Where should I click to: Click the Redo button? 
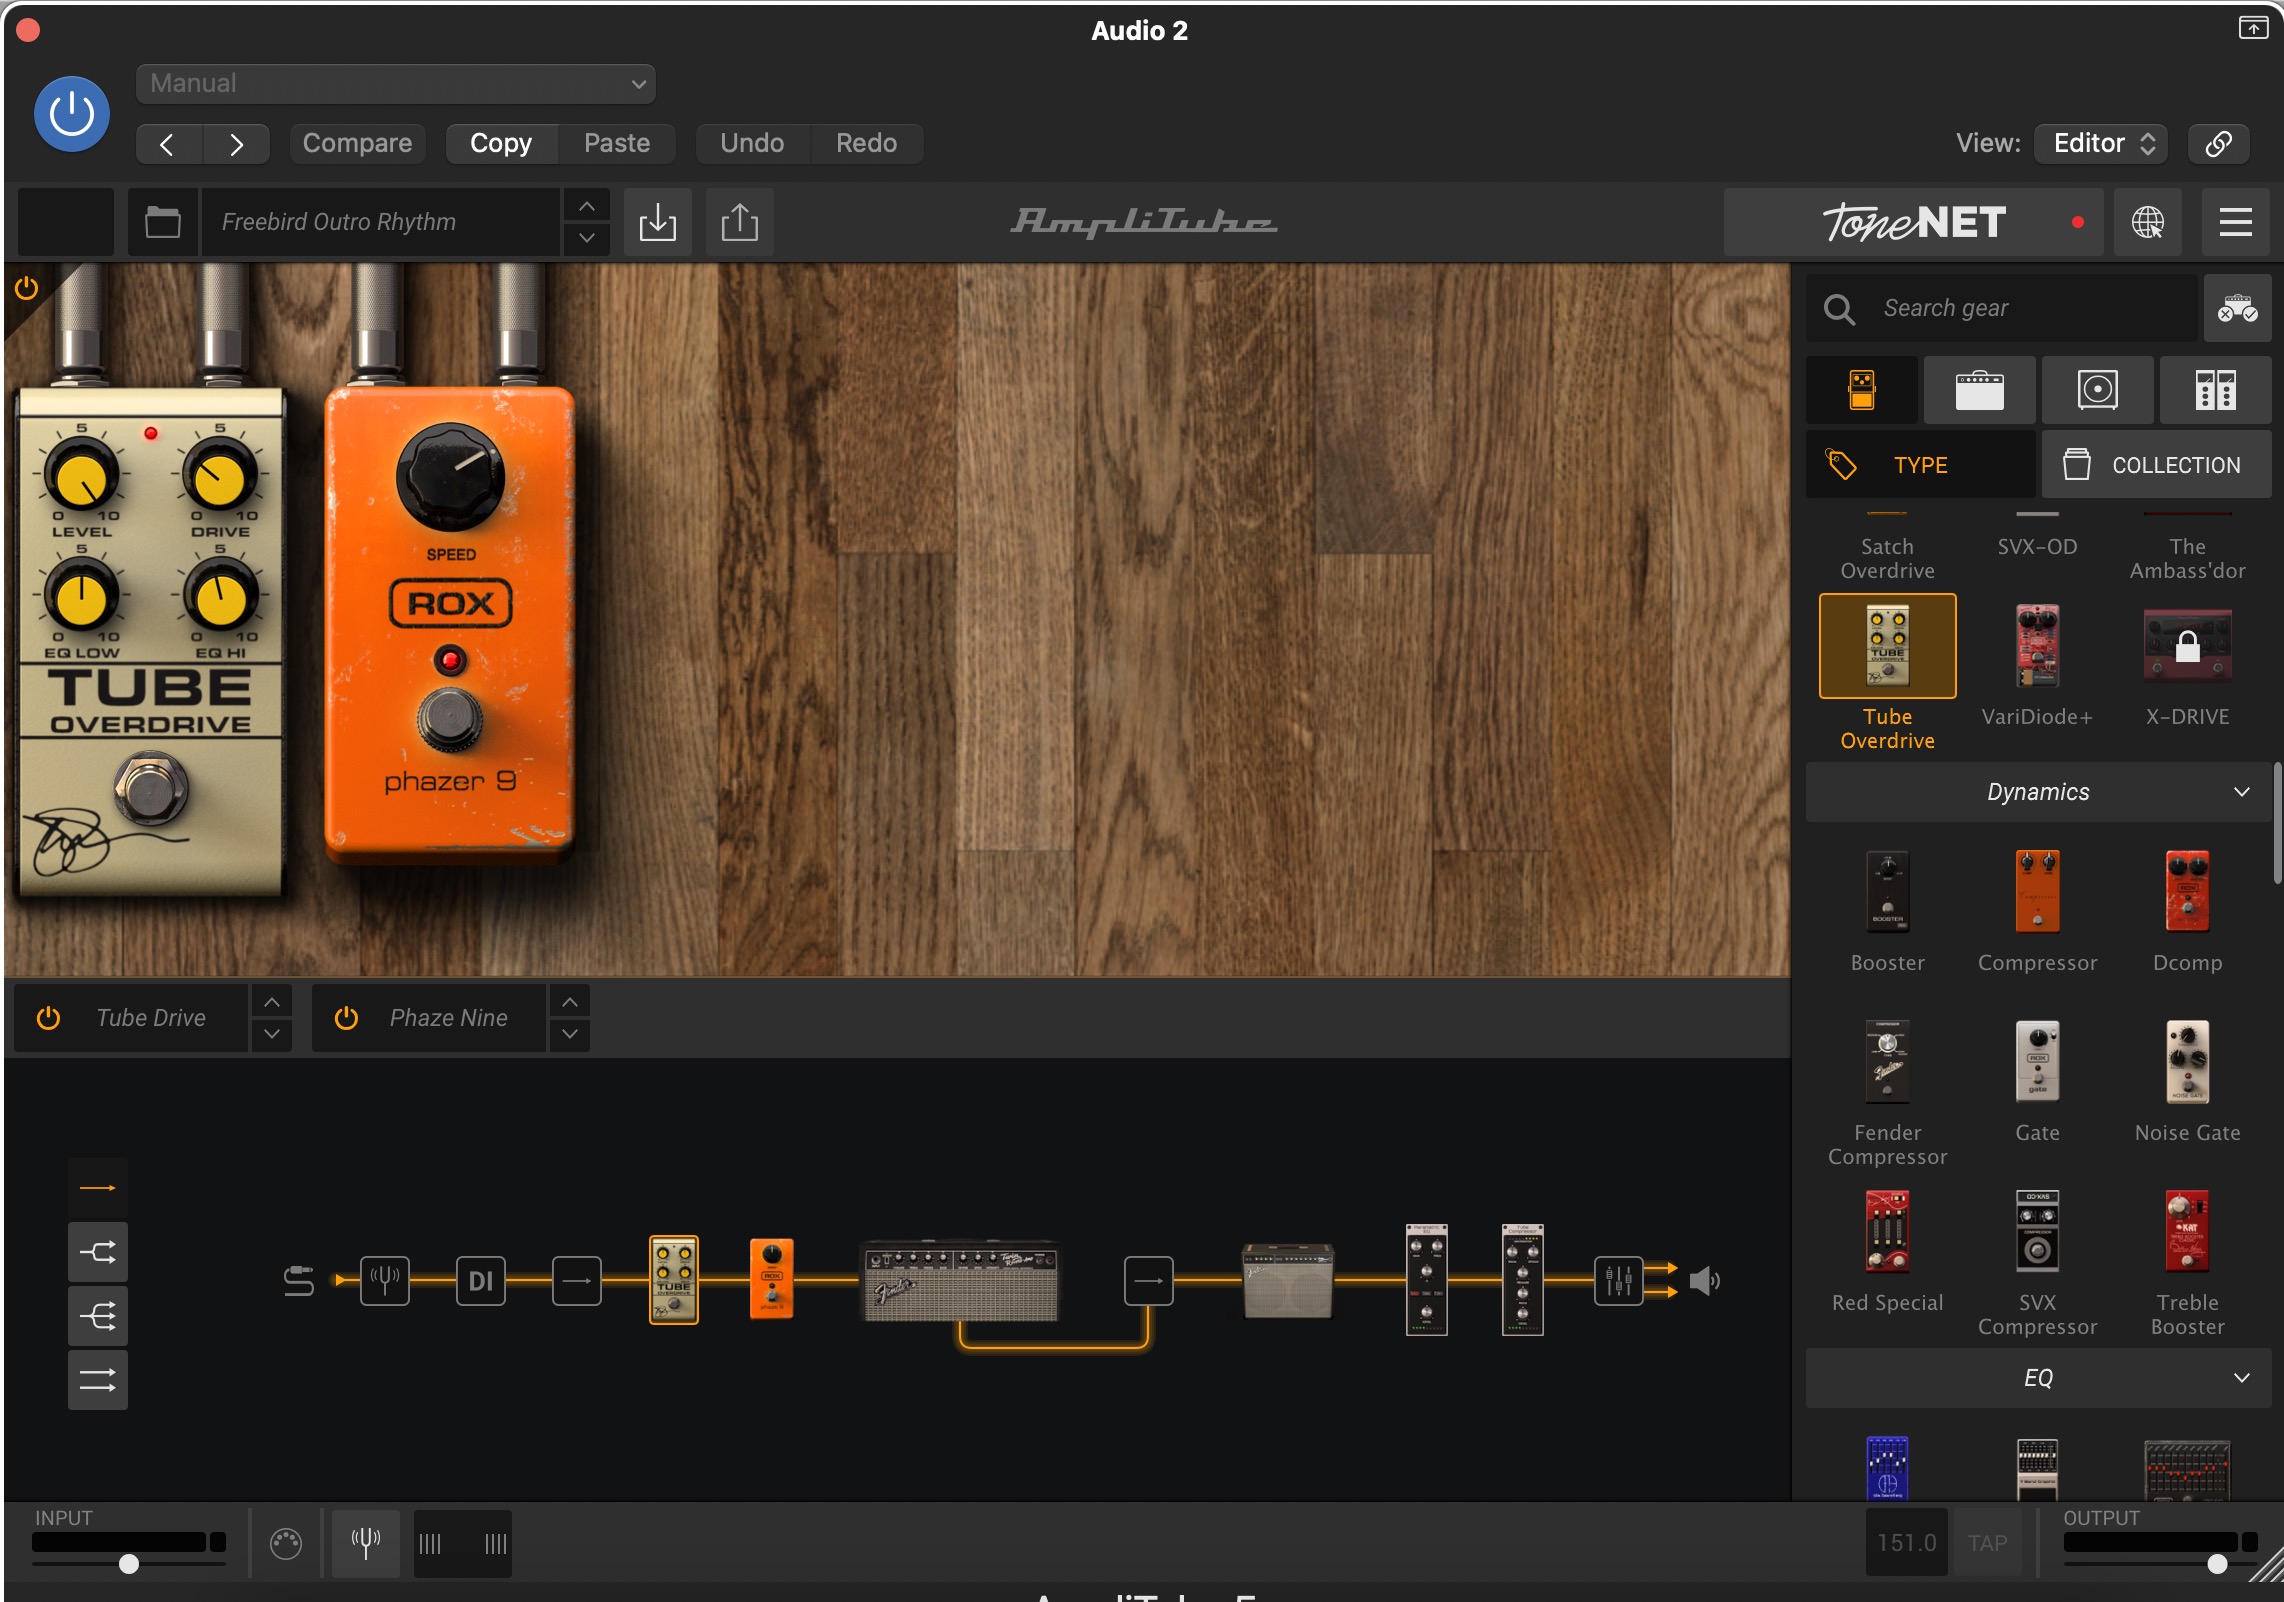(x=866, y=144)
